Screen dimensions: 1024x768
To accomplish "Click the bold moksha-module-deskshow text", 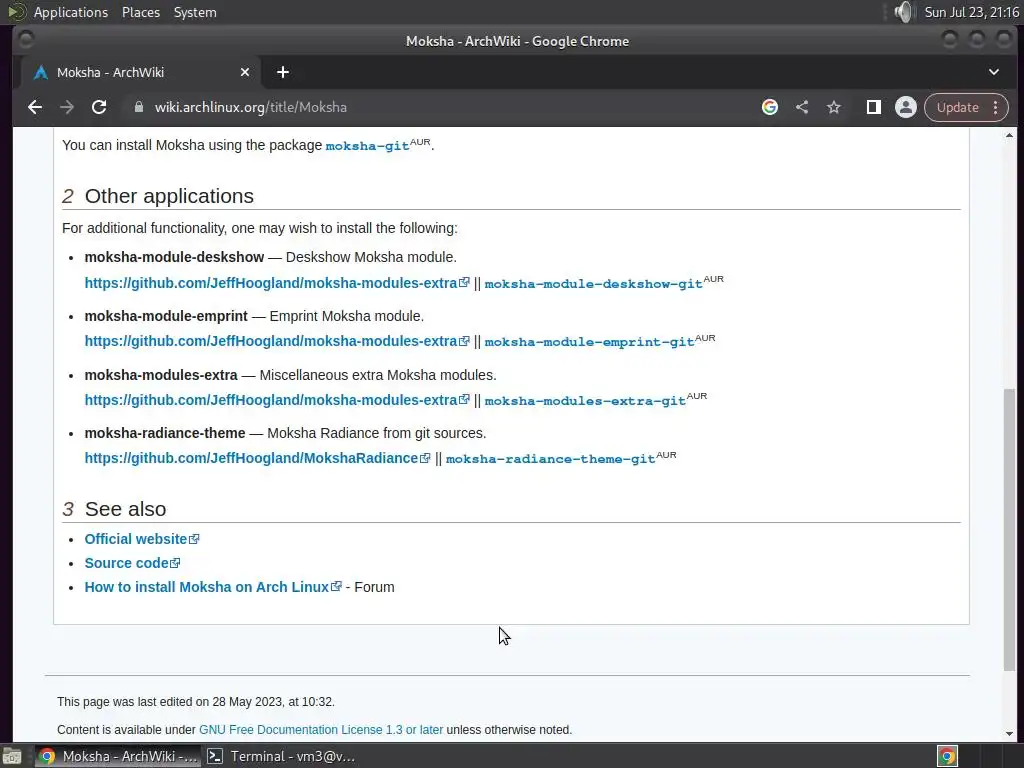I will (174, 257).
